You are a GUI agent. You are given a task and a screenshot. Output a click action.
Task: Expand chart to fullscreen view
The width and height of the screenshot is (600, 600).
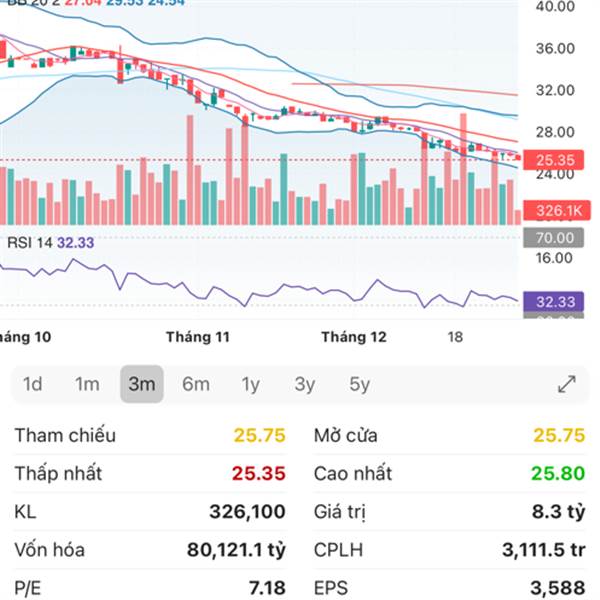click(x=566, y=384)
